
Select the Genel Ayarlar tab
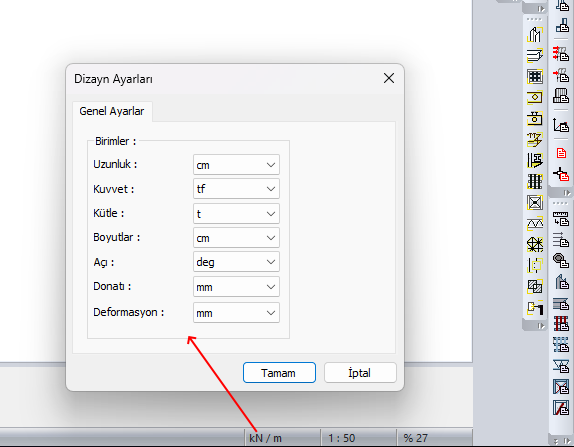tap(112, 111)
